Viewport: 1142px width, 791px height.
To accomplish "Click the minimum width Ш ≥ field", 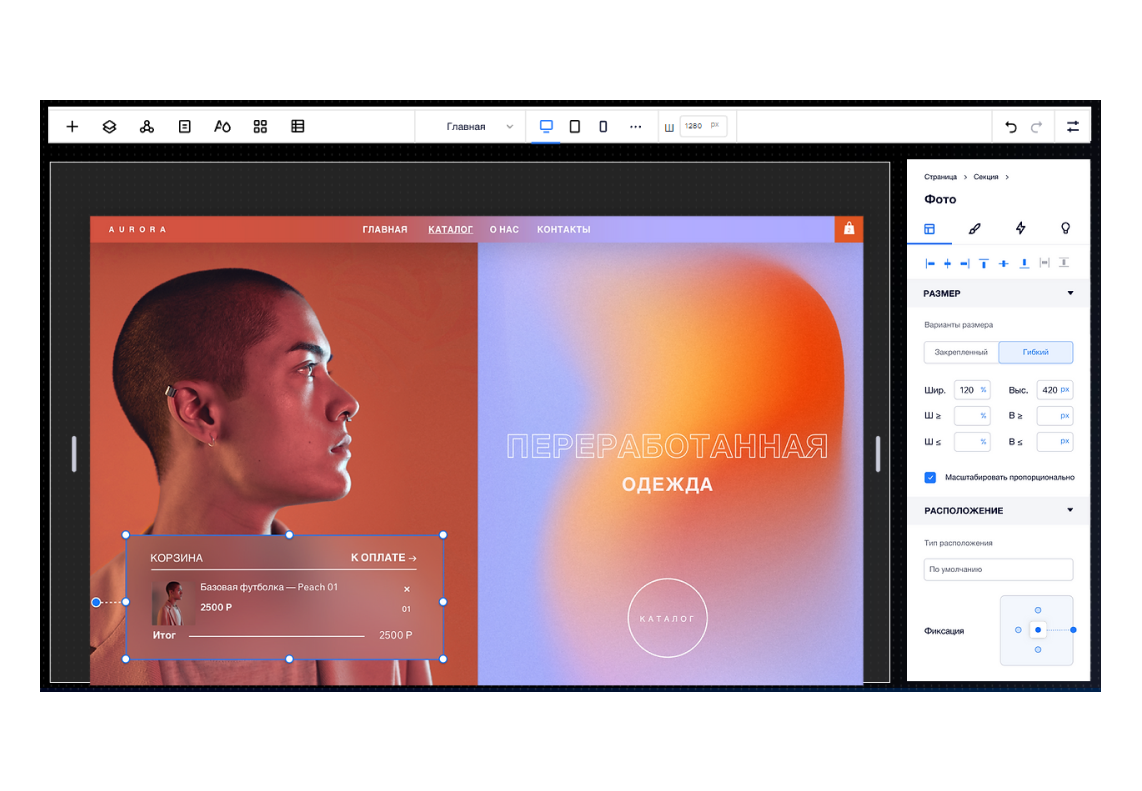I will [972, 416].
